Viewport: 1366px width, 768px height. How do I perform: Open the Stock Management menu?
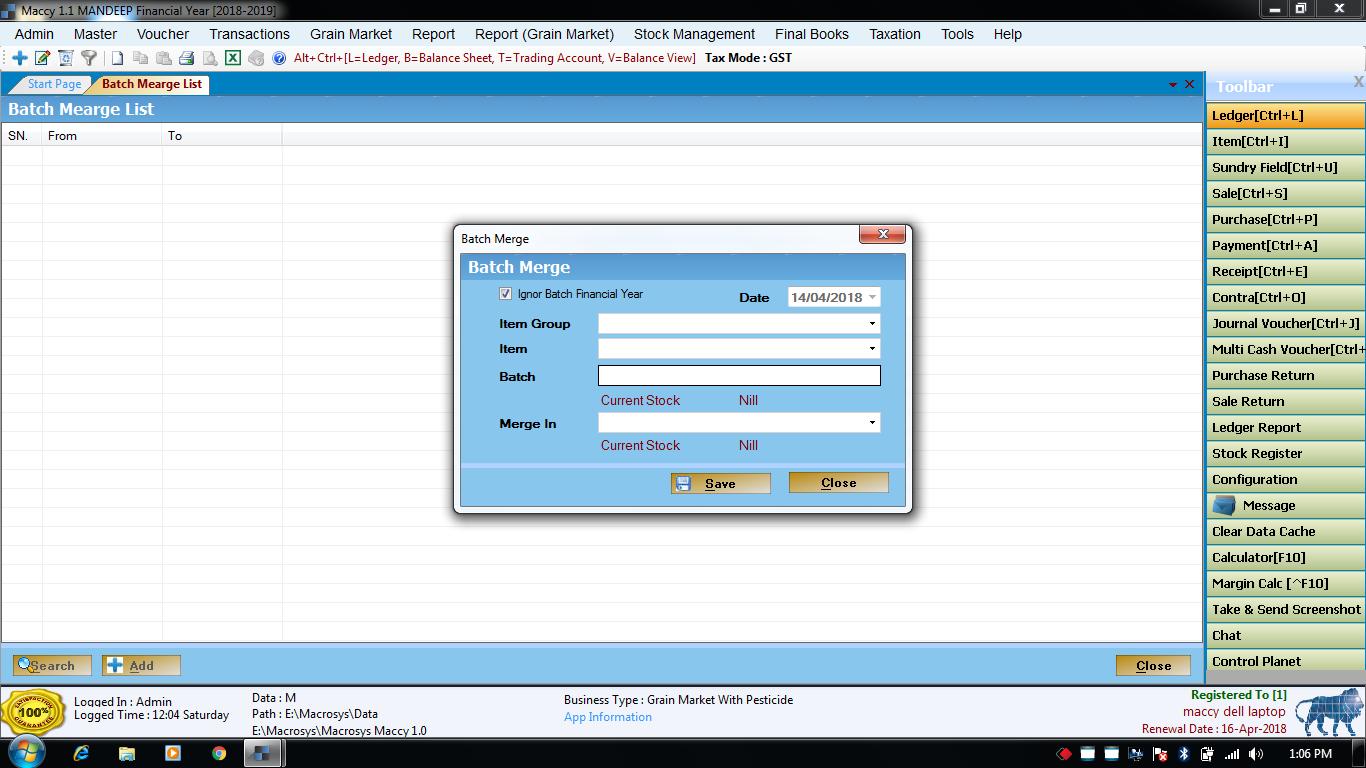point(694,34)
